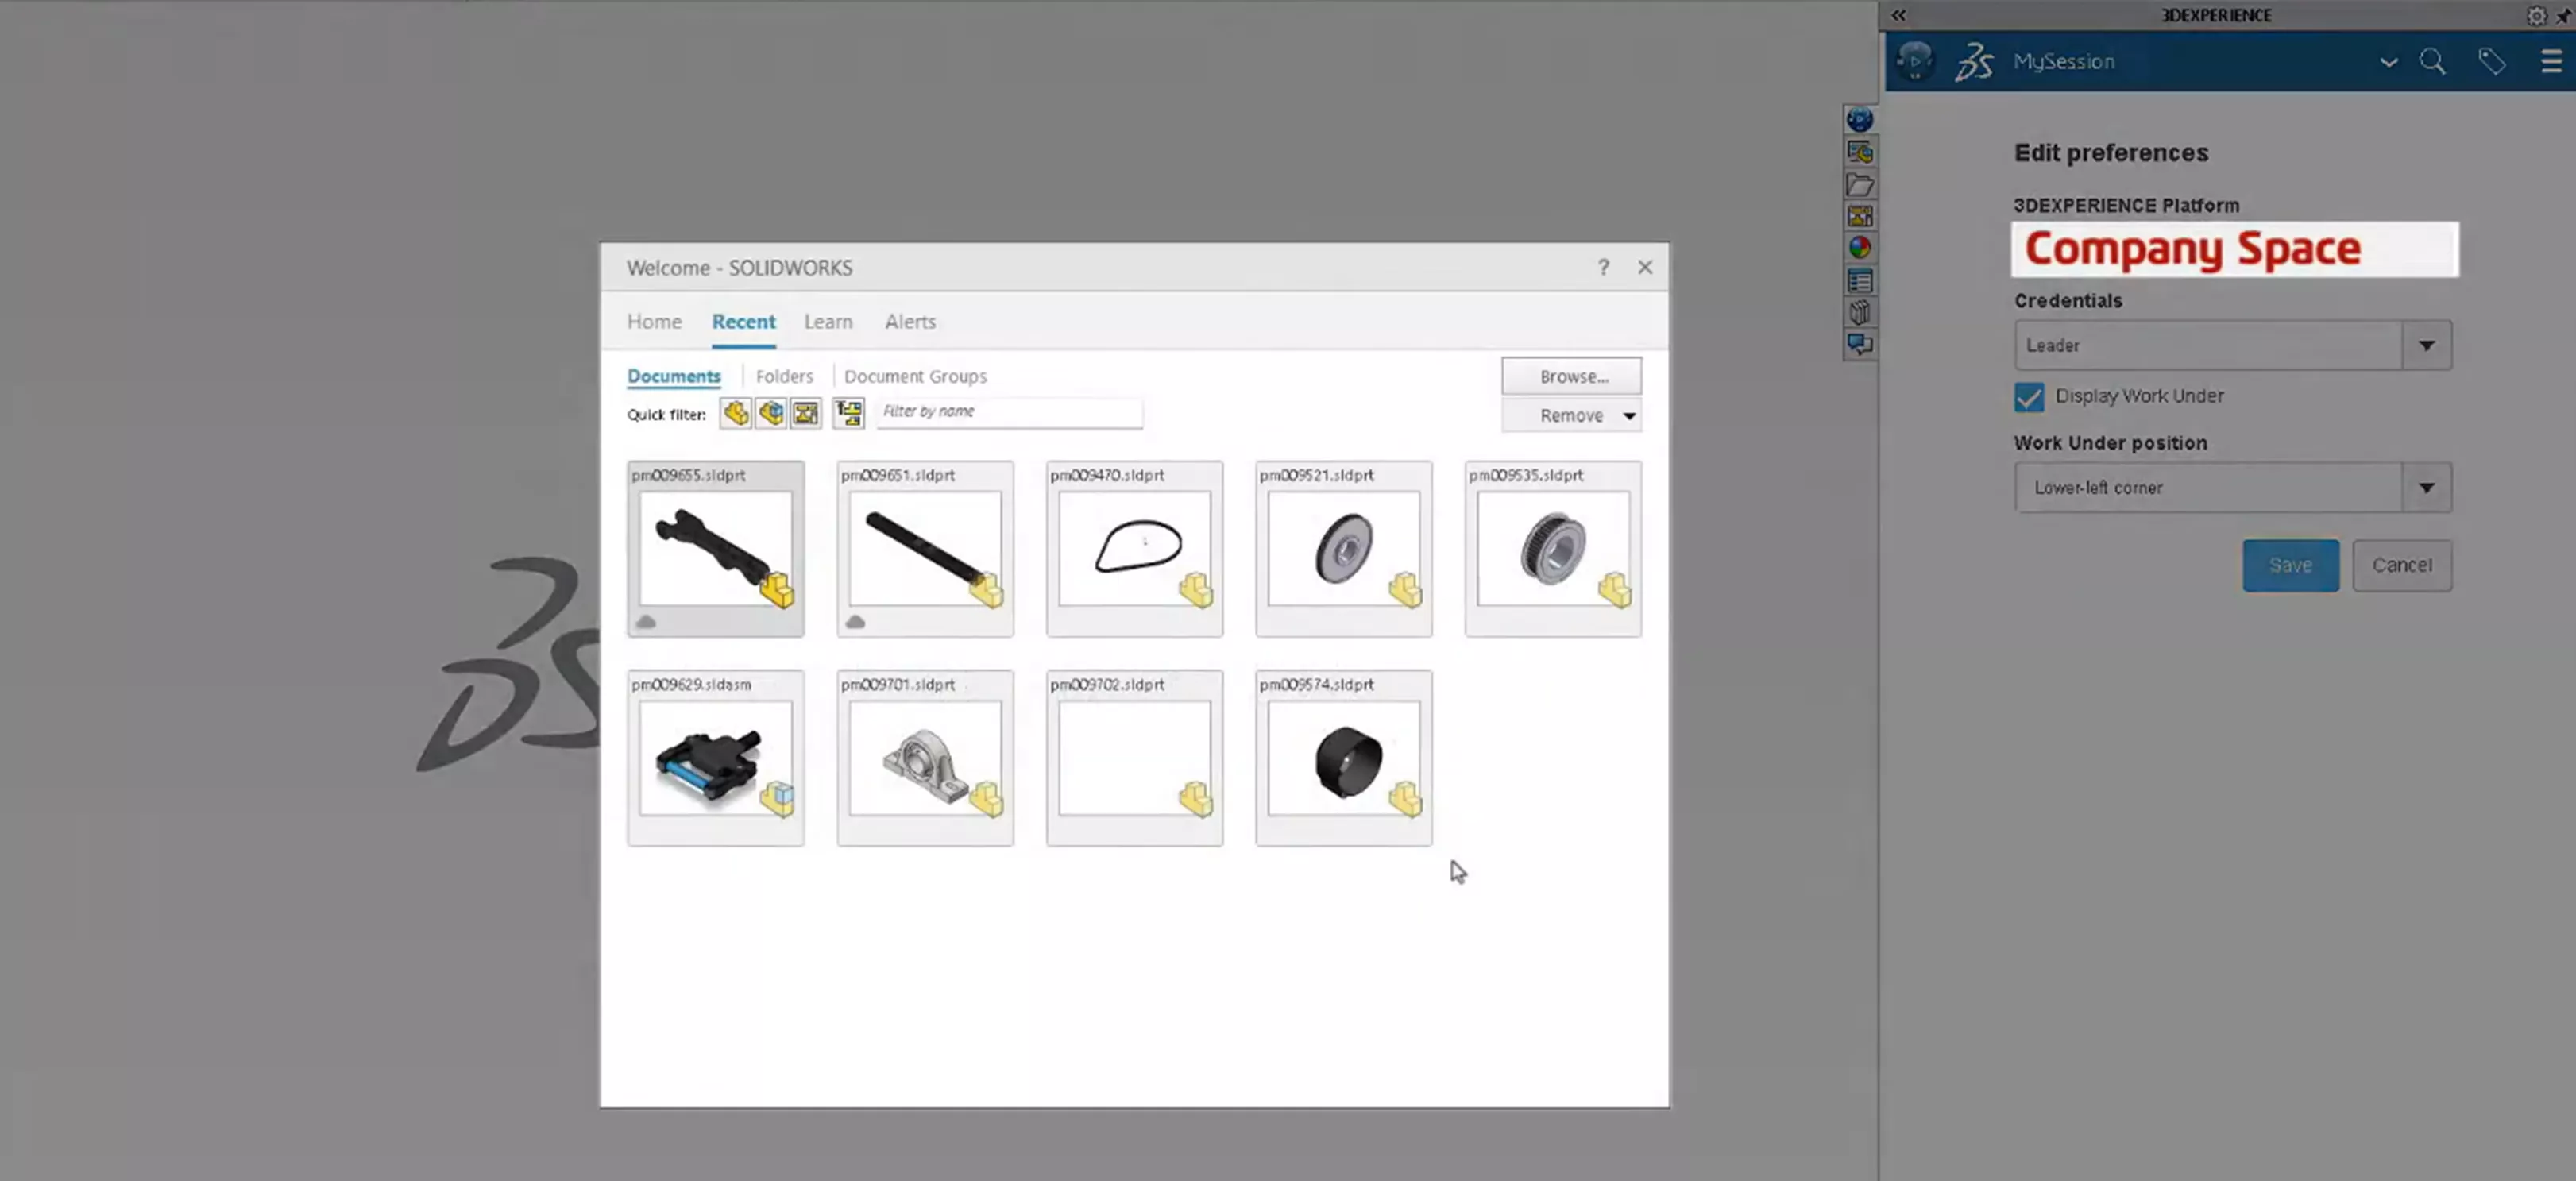Open the 3DEXPERIENCE compass in the blue header
The image size is (2576, 1181).
click(x=1915, y=61)
